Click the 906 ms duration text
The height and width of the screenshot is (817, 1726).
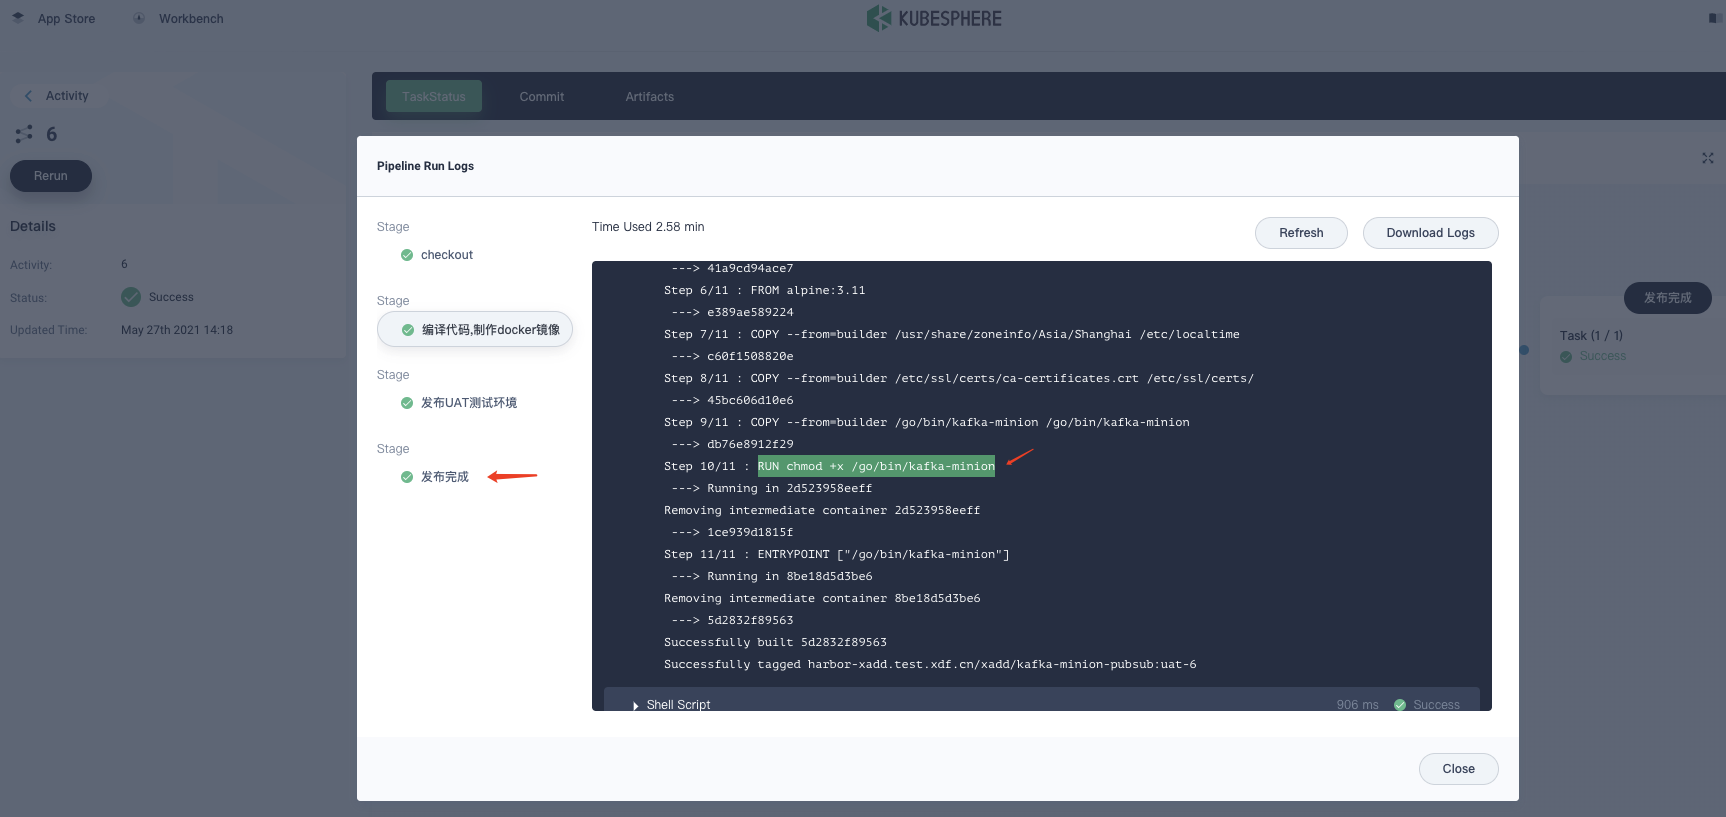1357,705
